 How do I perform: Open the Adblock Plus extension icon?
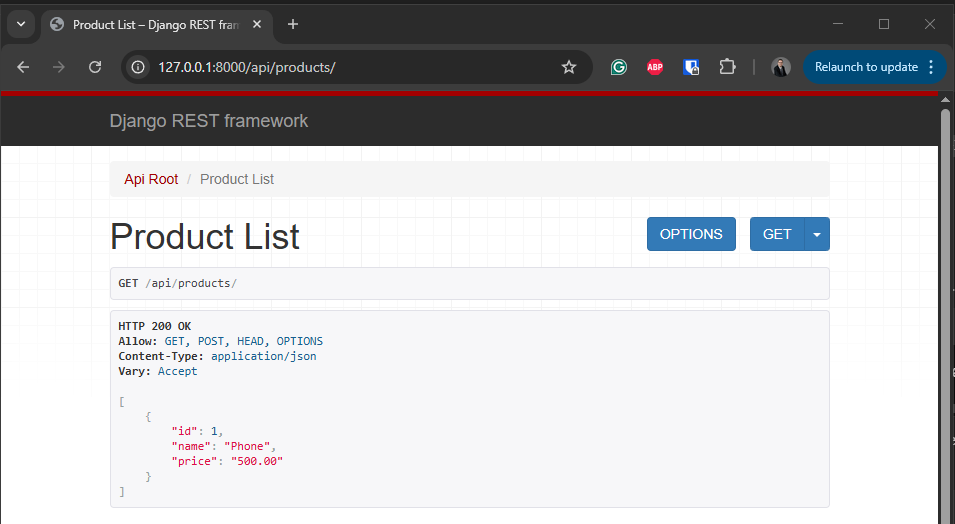(x=655, y=67)
